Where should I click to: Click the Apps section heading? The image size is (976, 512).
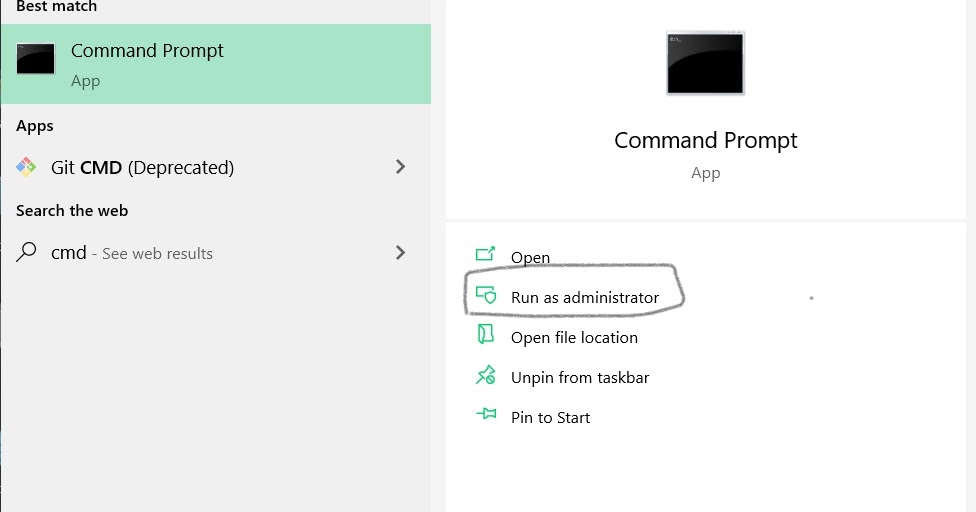35,126
